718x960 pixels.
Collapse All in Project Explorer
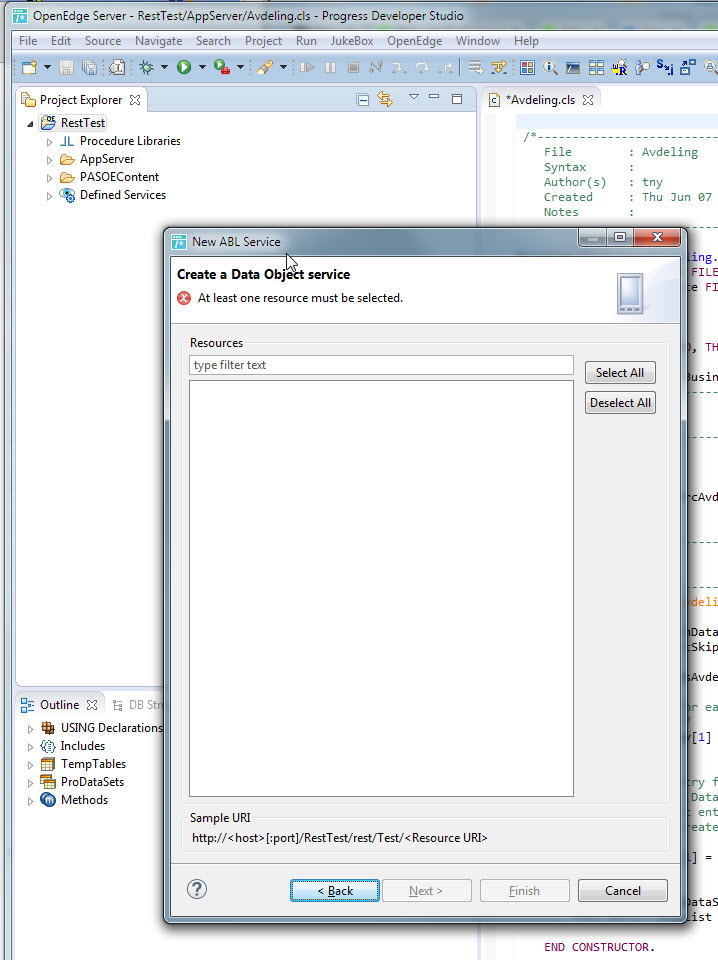pos(362,99)
